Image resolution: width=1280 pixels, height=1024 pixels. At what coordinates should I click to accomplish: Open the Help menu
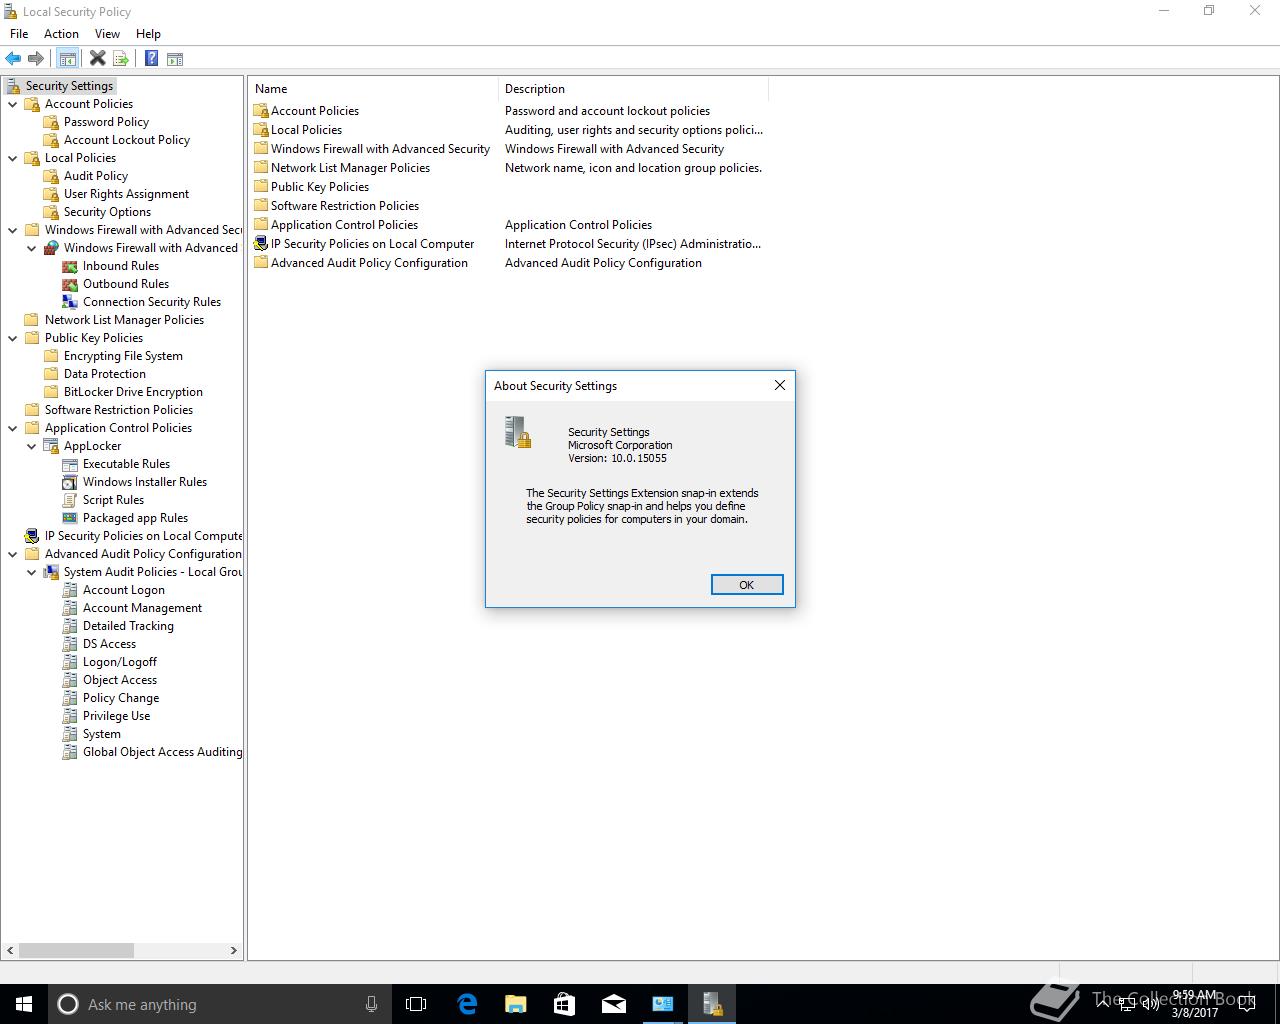click(148, 34)
